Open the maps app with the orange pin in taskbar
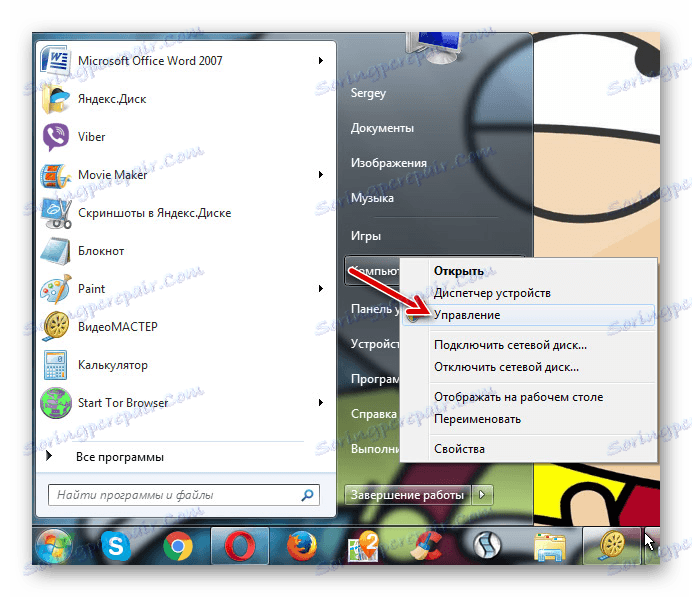Image resolution: width=692 pixels, height=597 pixels. (x=363, y=546)
